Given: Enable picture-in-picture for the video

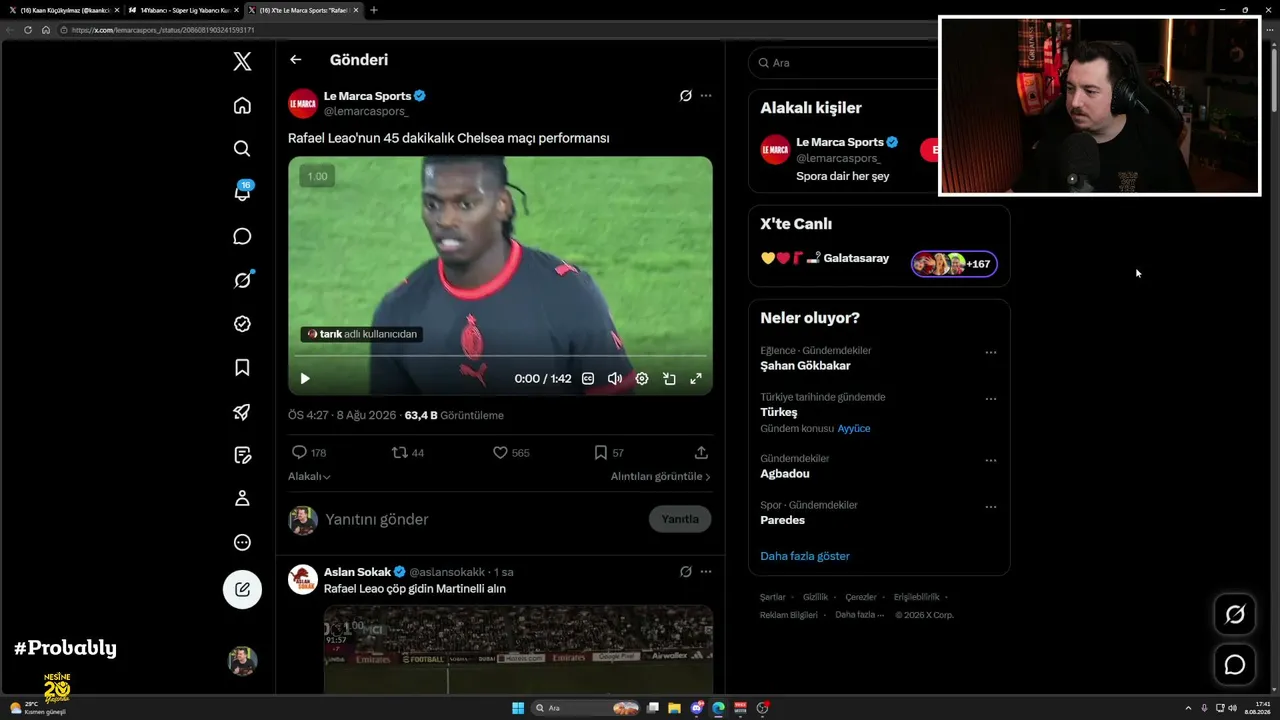Looking at the screenshot, I should [669, 379].
